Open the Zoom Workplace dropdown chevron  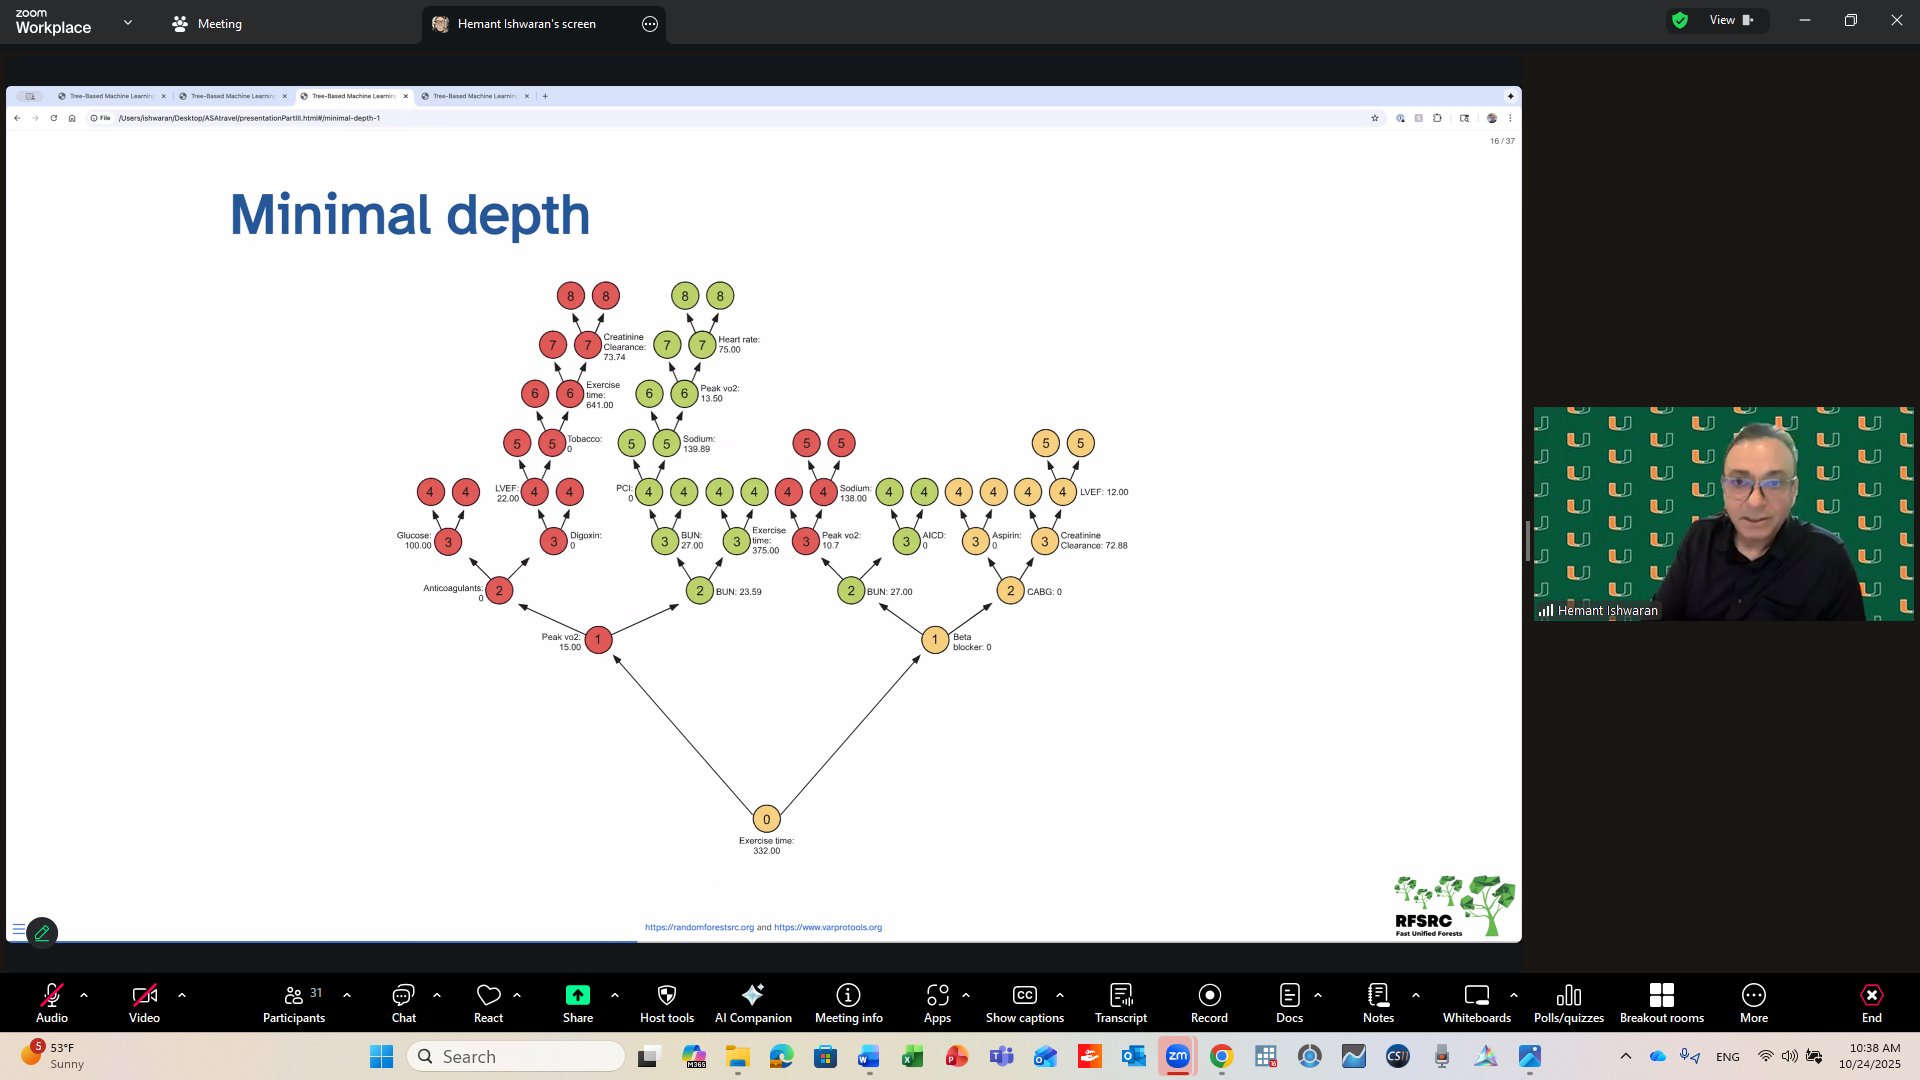(128, 22)
